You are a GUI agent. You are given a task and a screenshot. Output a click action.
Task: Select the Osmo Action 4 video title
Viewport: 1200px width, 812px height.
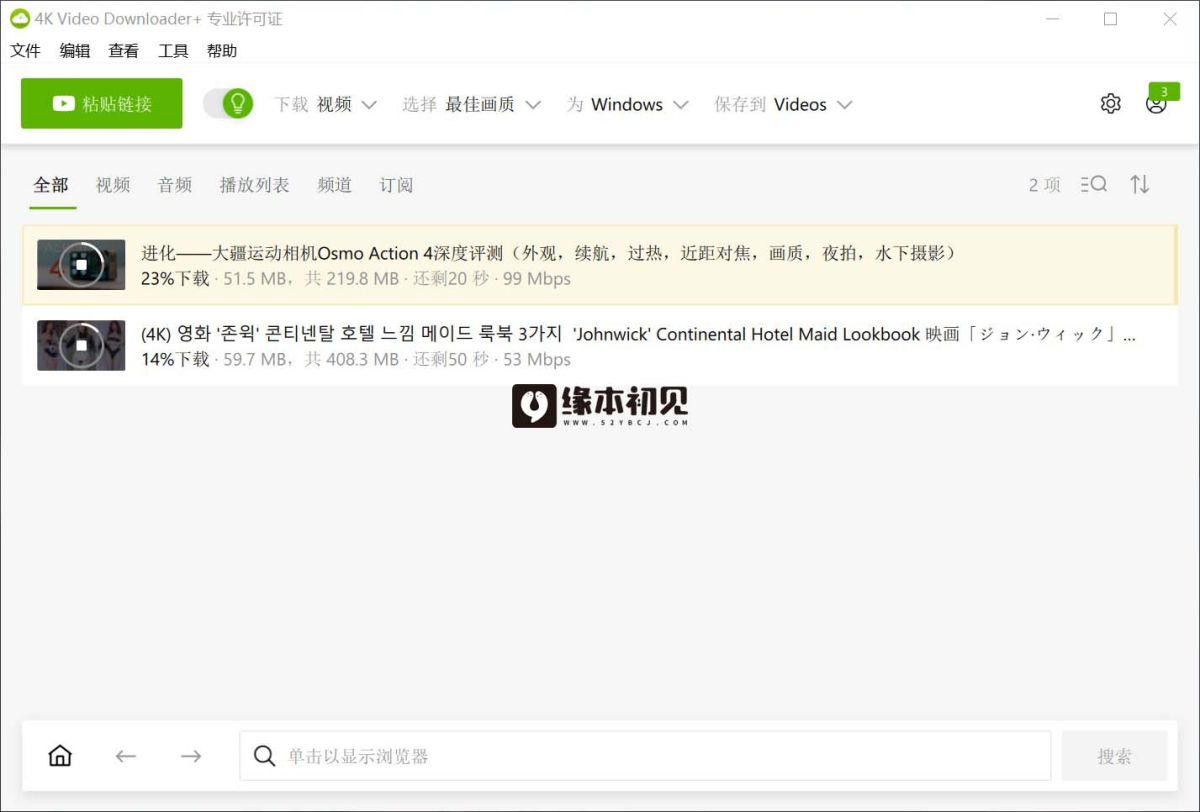(x=549, y=253)
